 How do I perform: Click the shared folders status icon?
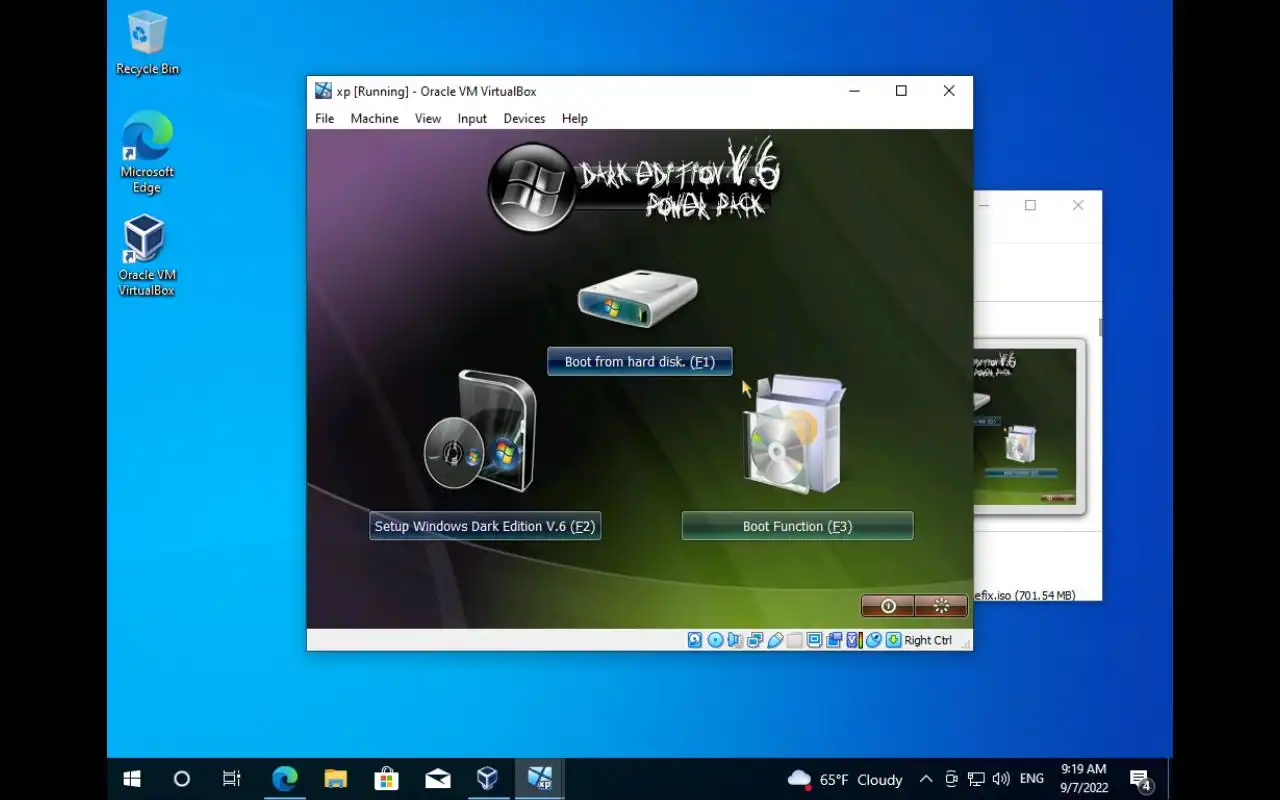795,640
